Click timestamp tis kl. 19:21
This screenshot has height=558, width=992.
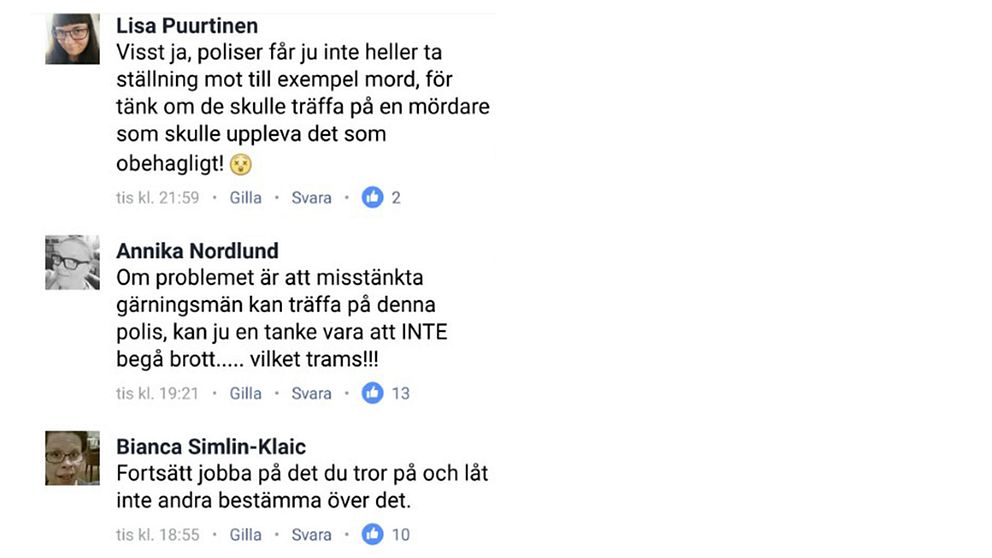pyautogui.click(x=158, y=394)
